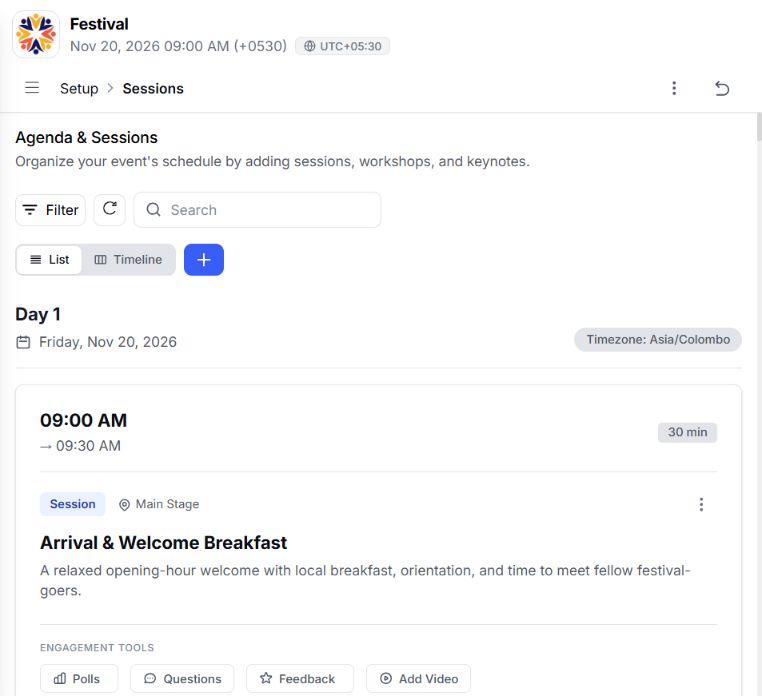Switch to Timeline view
Screen dimensions: 762x696
[128, 260]
